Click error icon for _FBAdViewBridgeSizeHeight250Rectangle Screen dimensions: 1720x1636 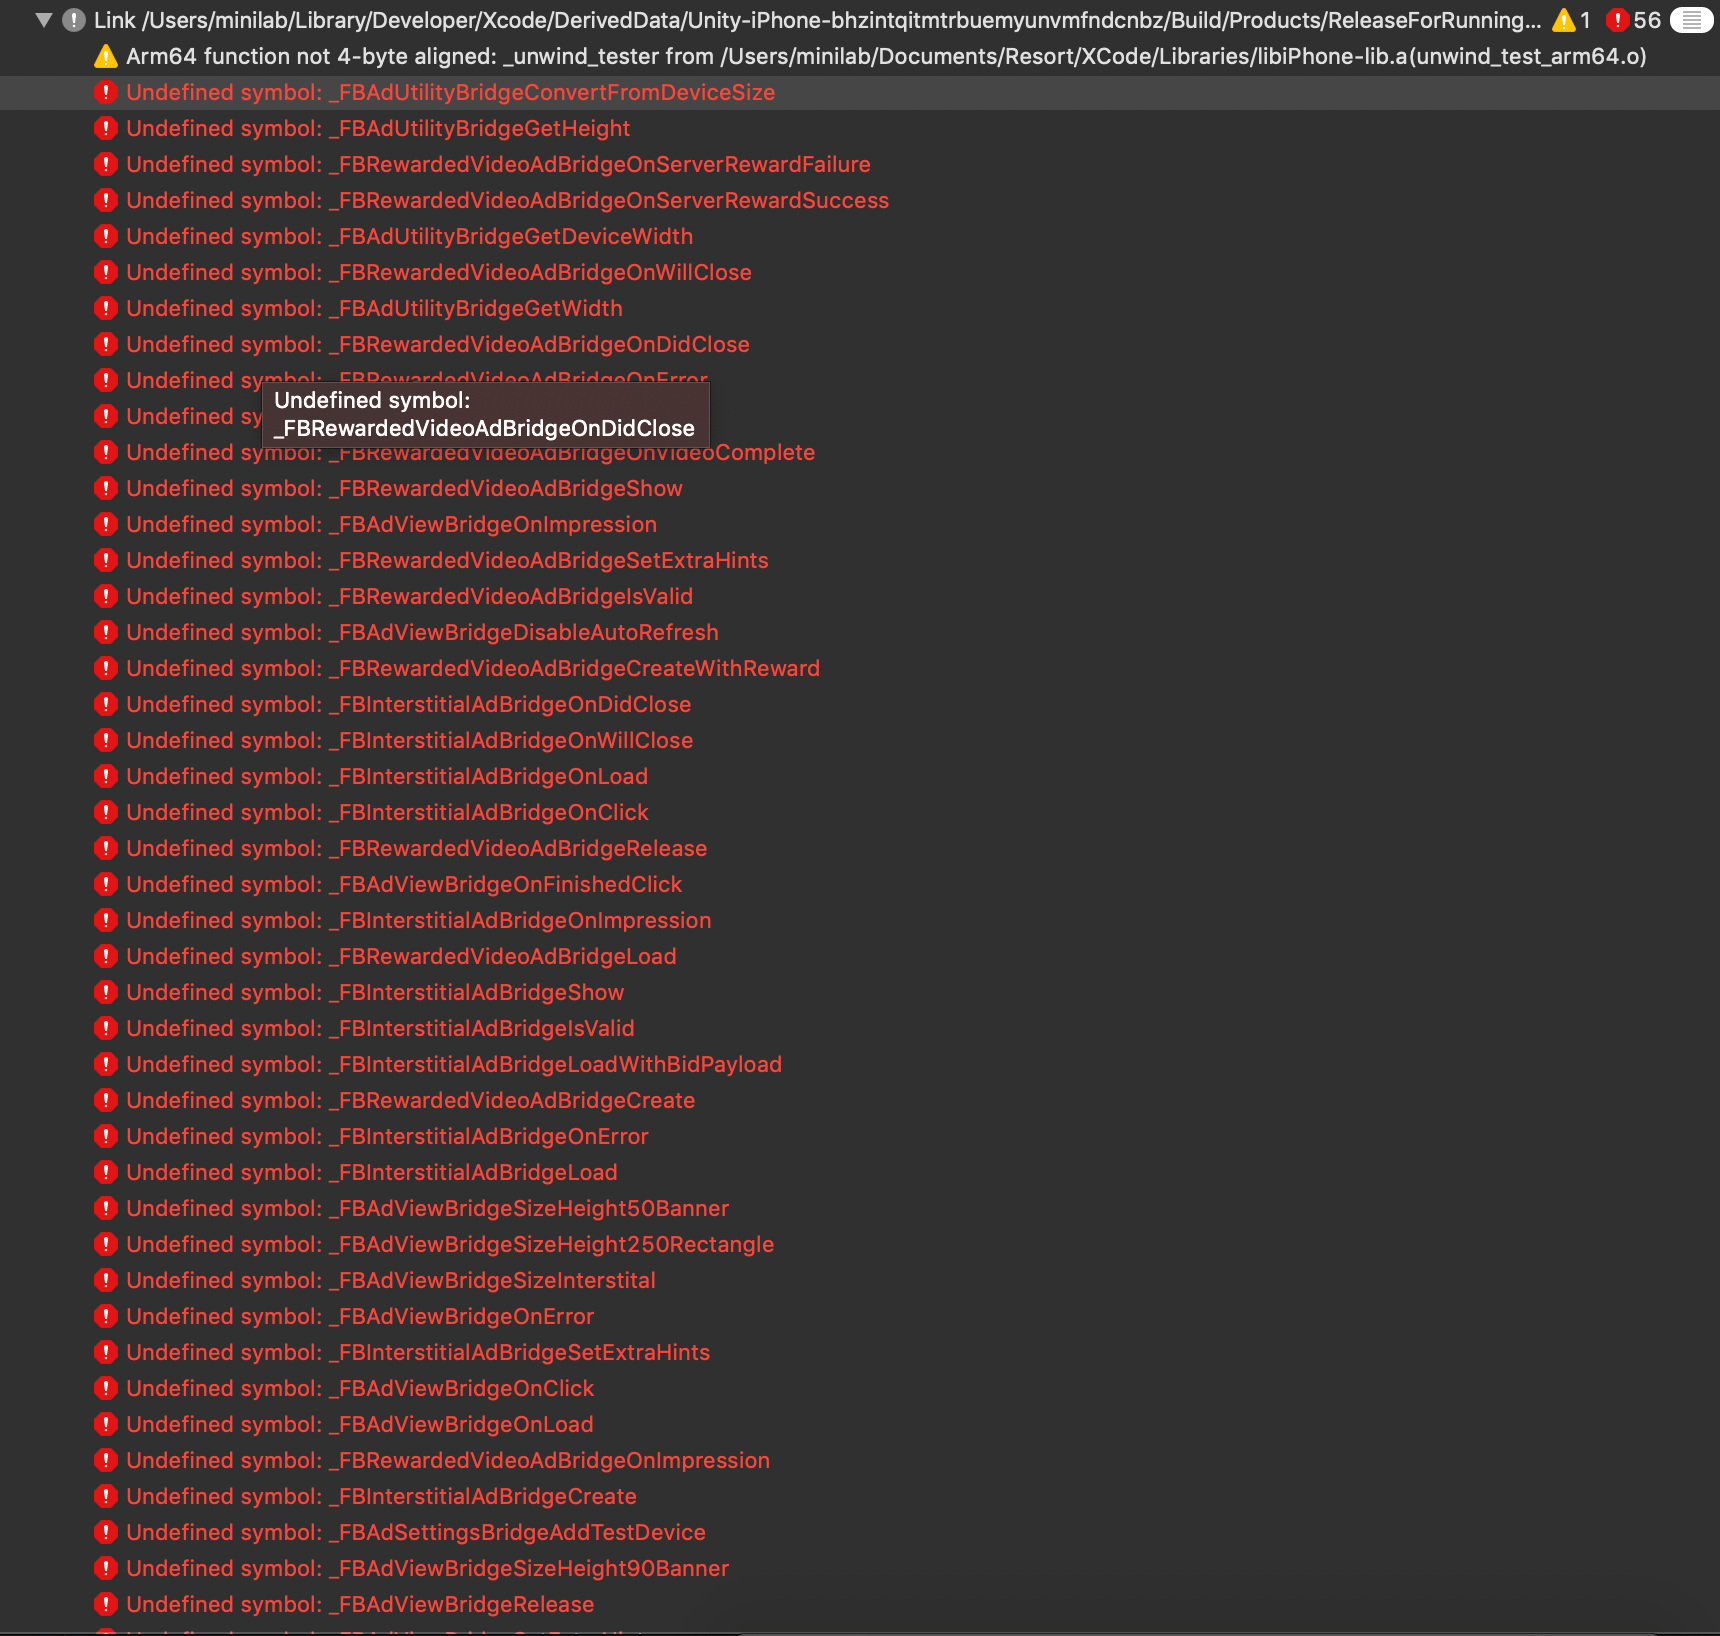tap(106, 1244)
